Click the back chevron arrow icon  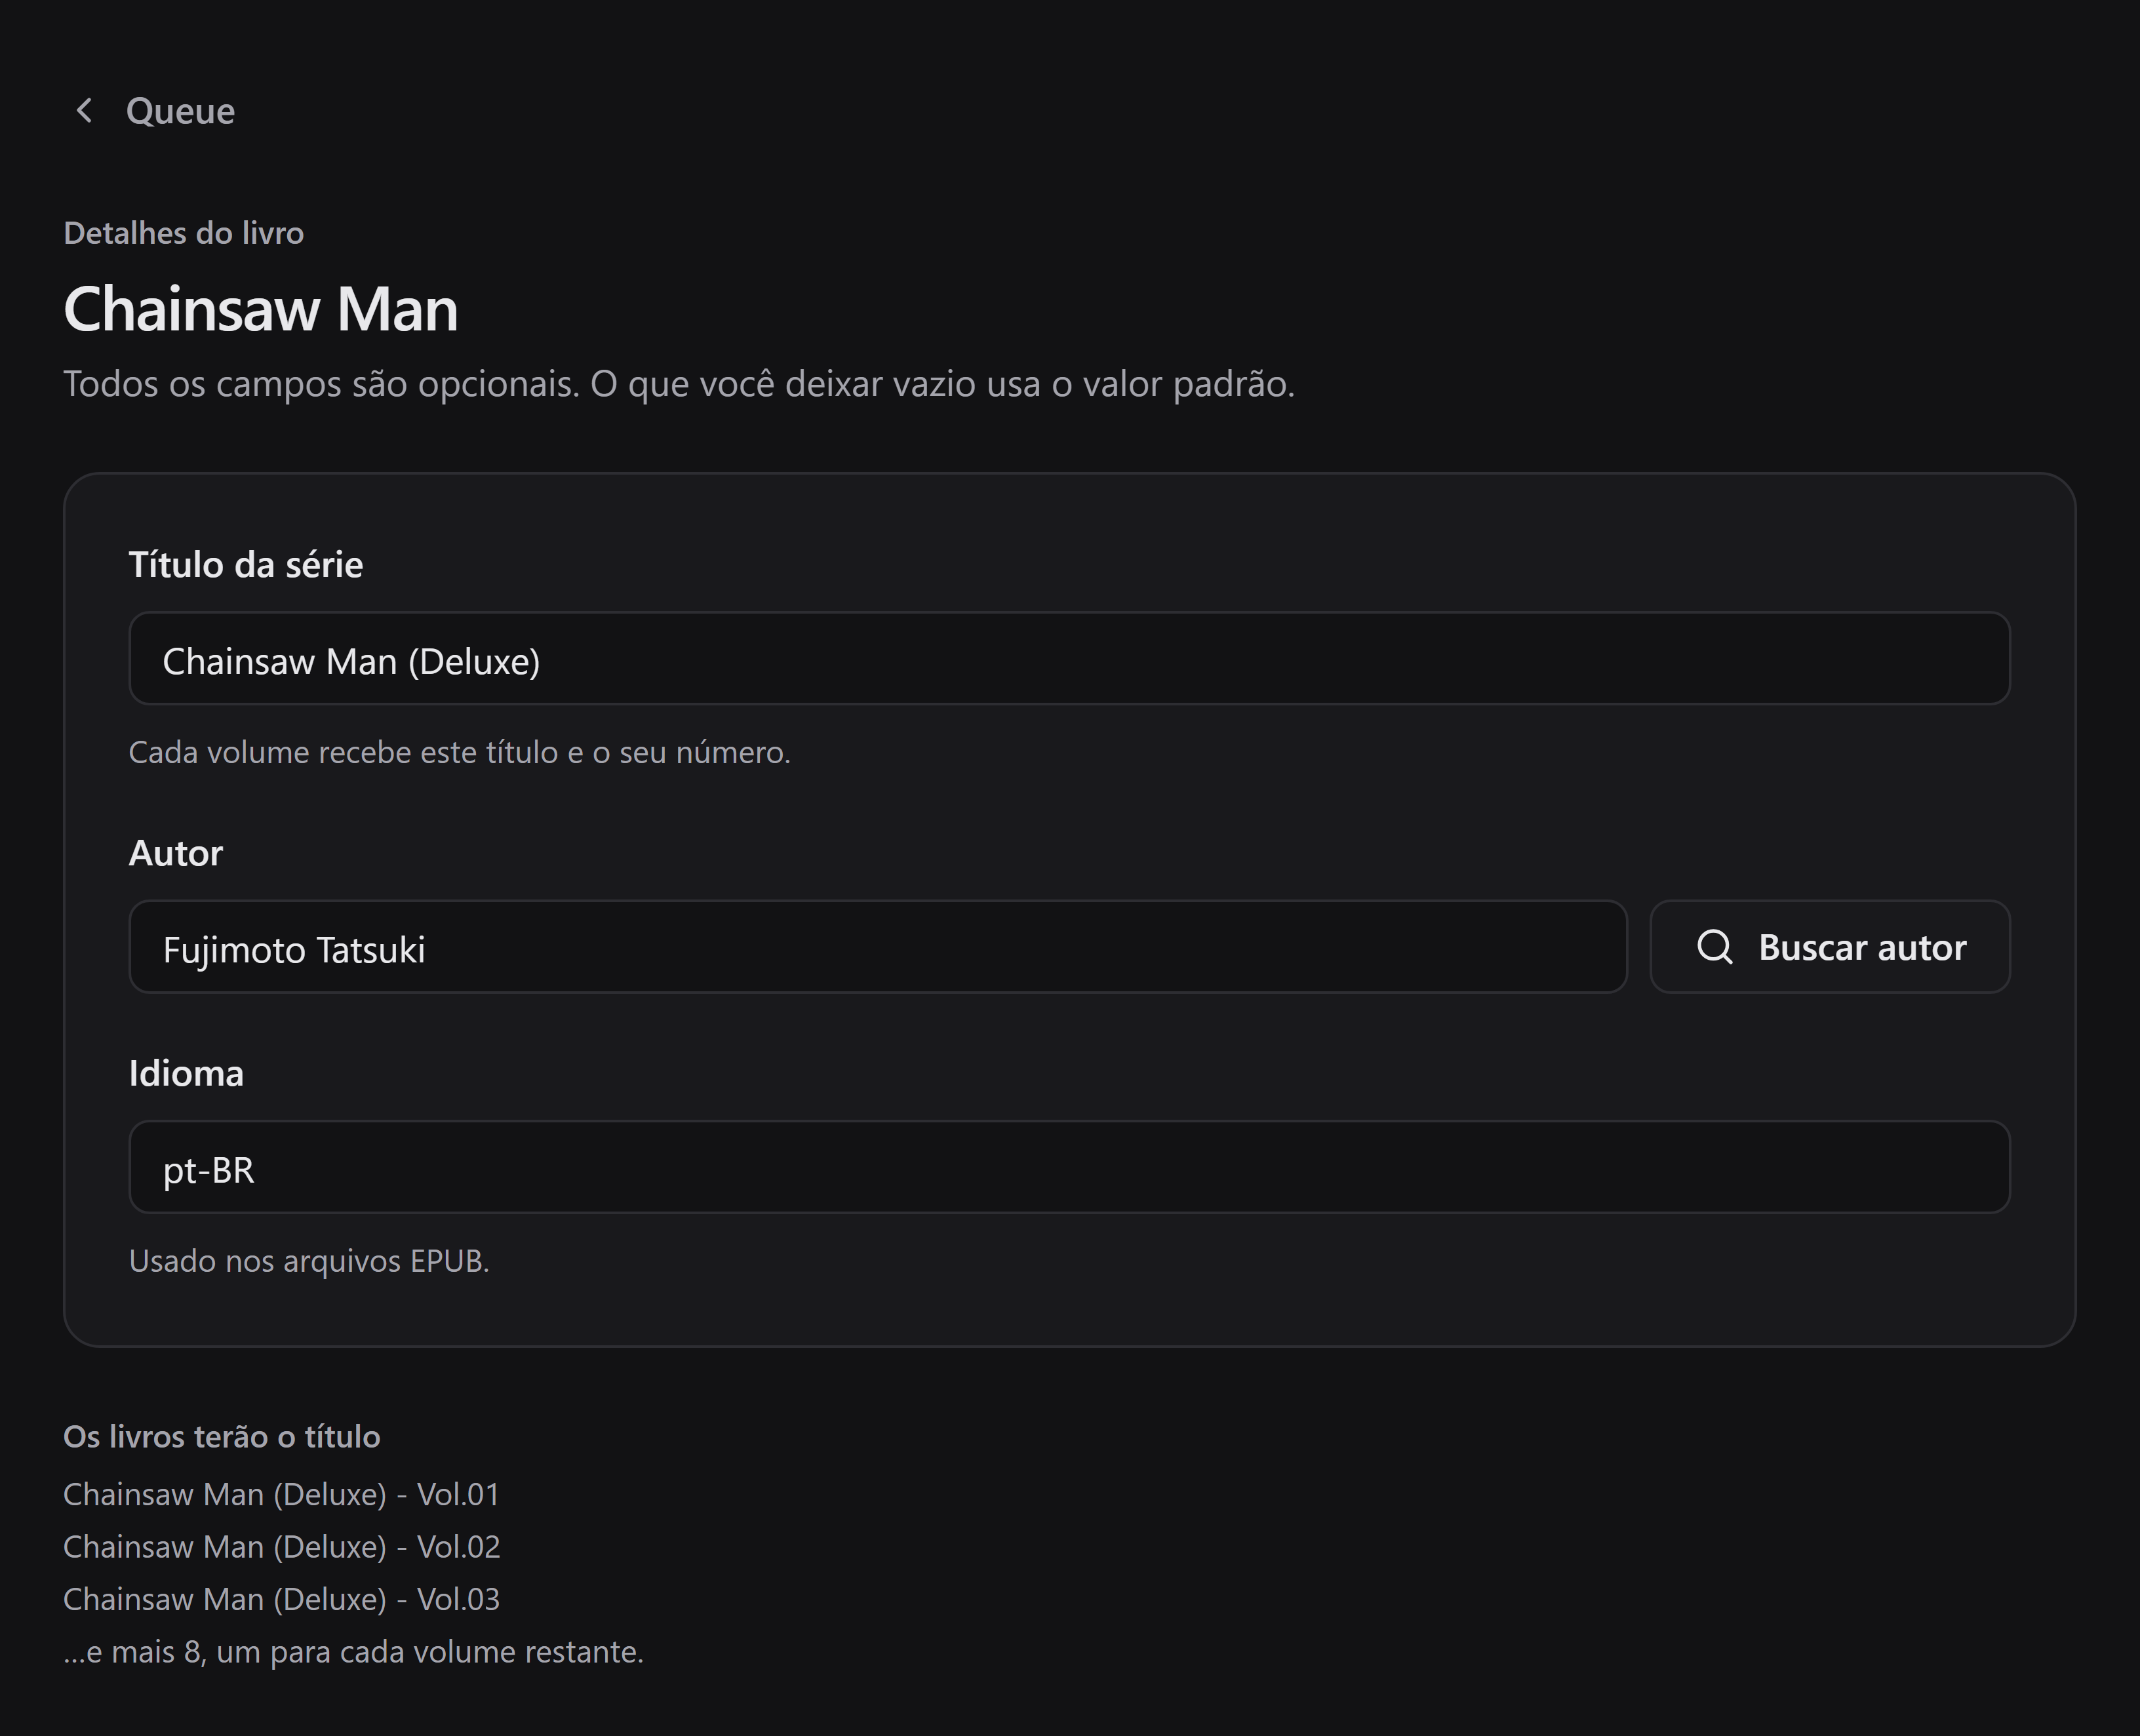tap(85, 111)
